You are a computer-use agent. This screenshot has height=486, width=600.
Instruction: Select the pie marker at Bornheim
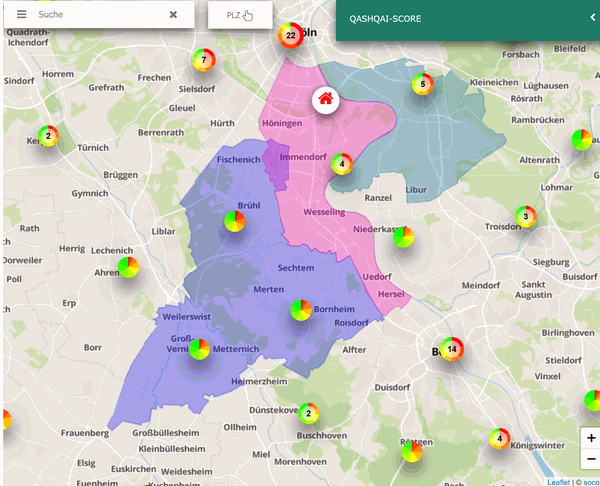(x=301, y=310)
